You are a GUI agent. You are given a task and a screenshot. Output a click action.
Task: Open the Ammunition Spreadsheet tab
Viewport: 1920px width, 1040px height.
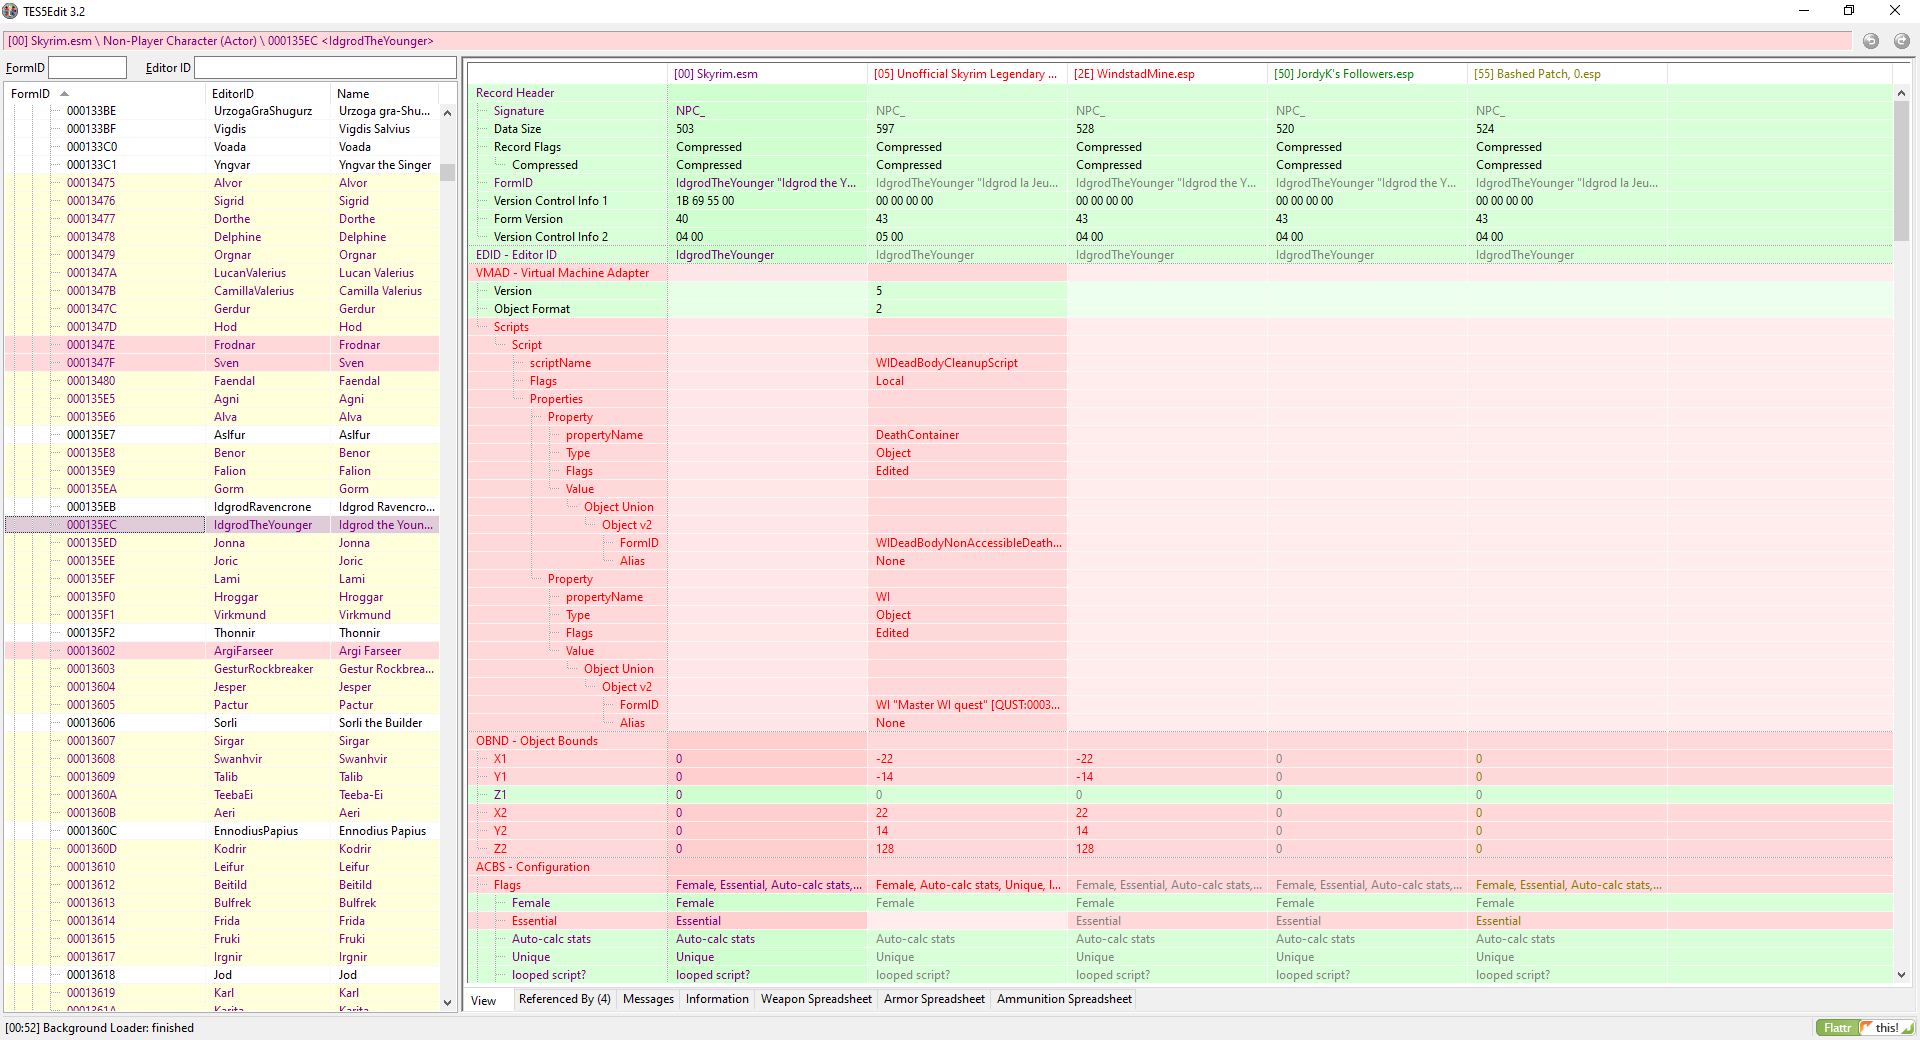click(1064, 999)
